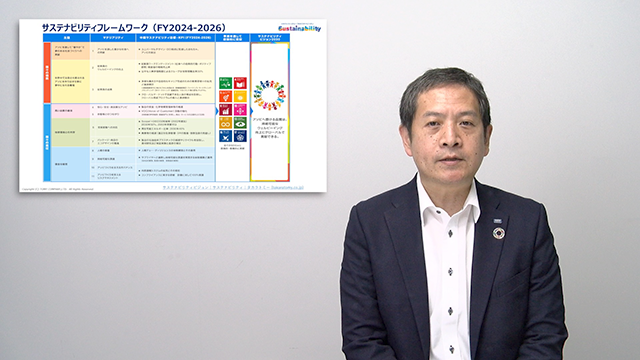This screenshot has height=360, width=640.
Task: Click the pink SDG 10 reduced inequalities icon
Action: coord(240,109)
